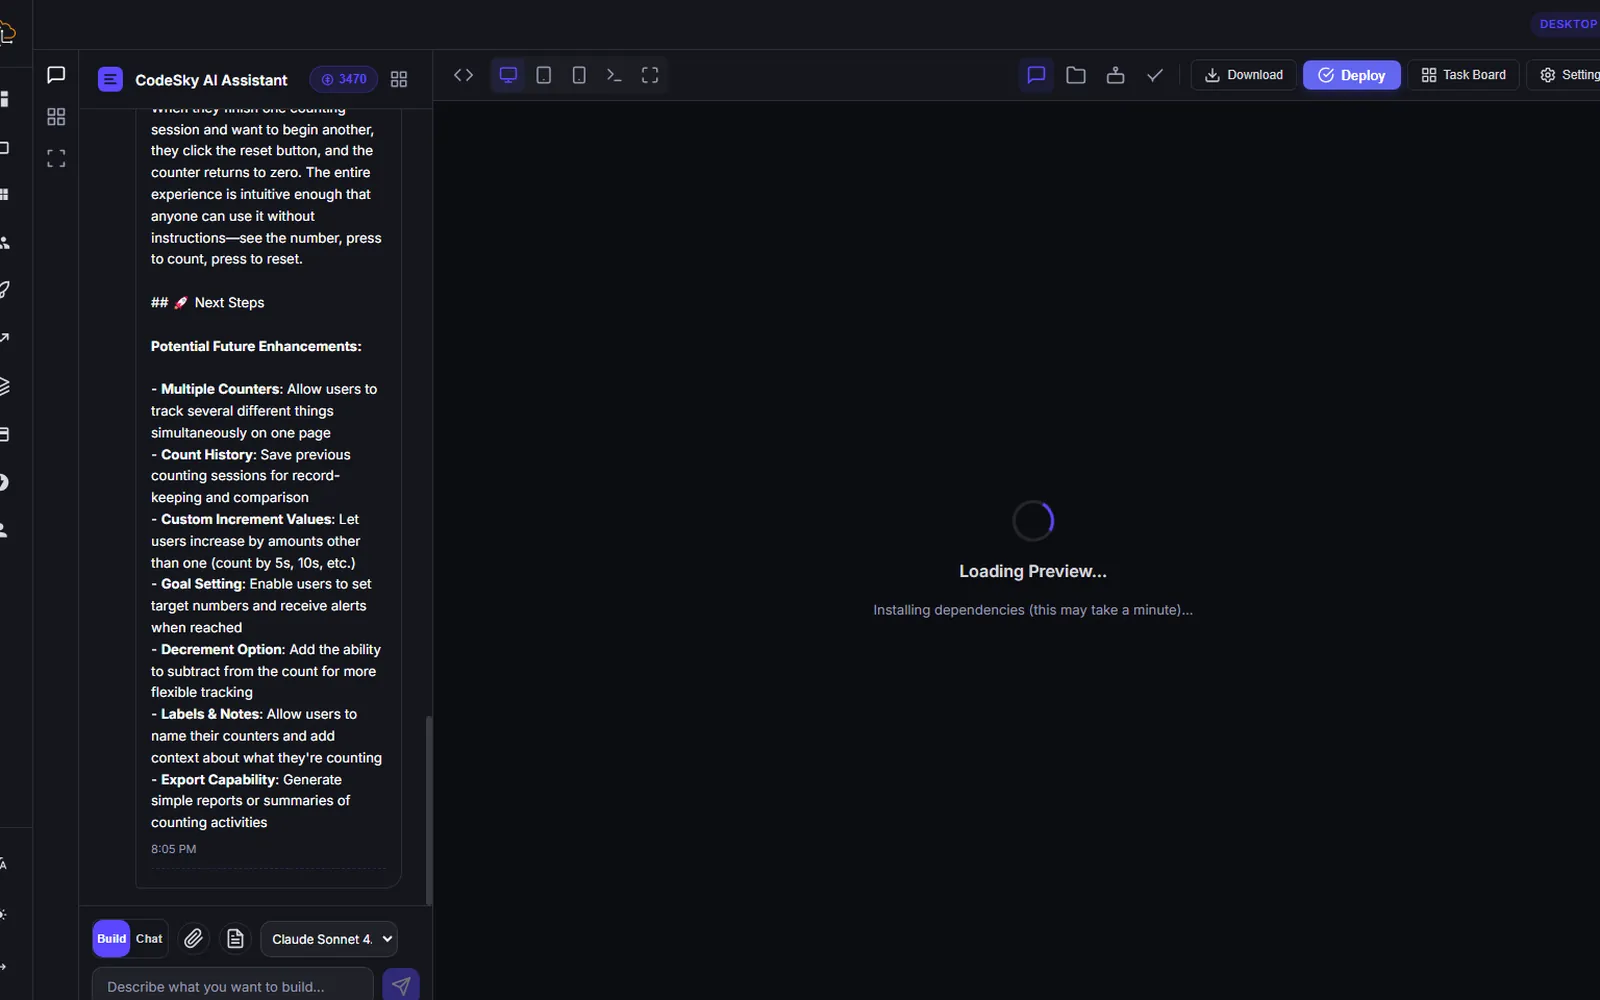
Task: Open the terminal icon in the toolbar
Action: pyautogui.click(x=614, y=75)
